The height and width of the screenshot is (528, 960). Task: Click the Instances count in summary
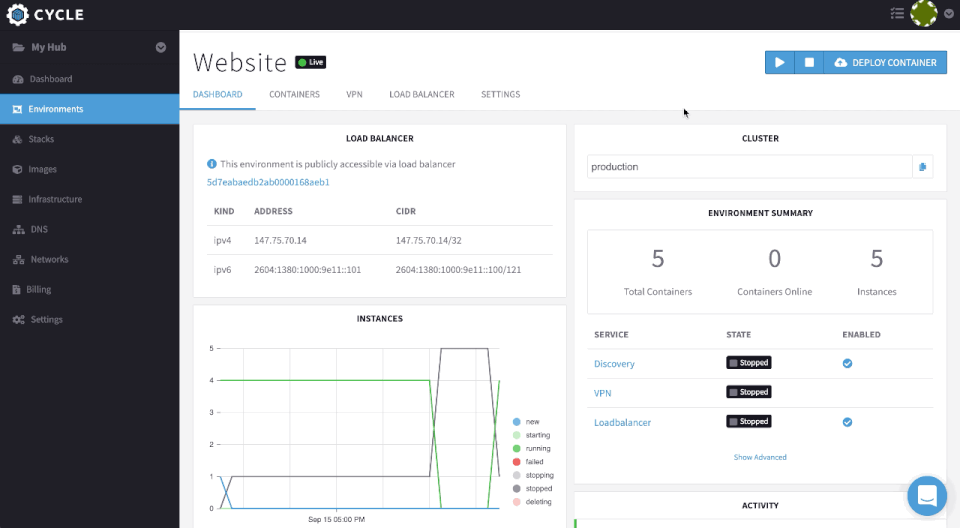pyautogui.click(x=877, y=259)
